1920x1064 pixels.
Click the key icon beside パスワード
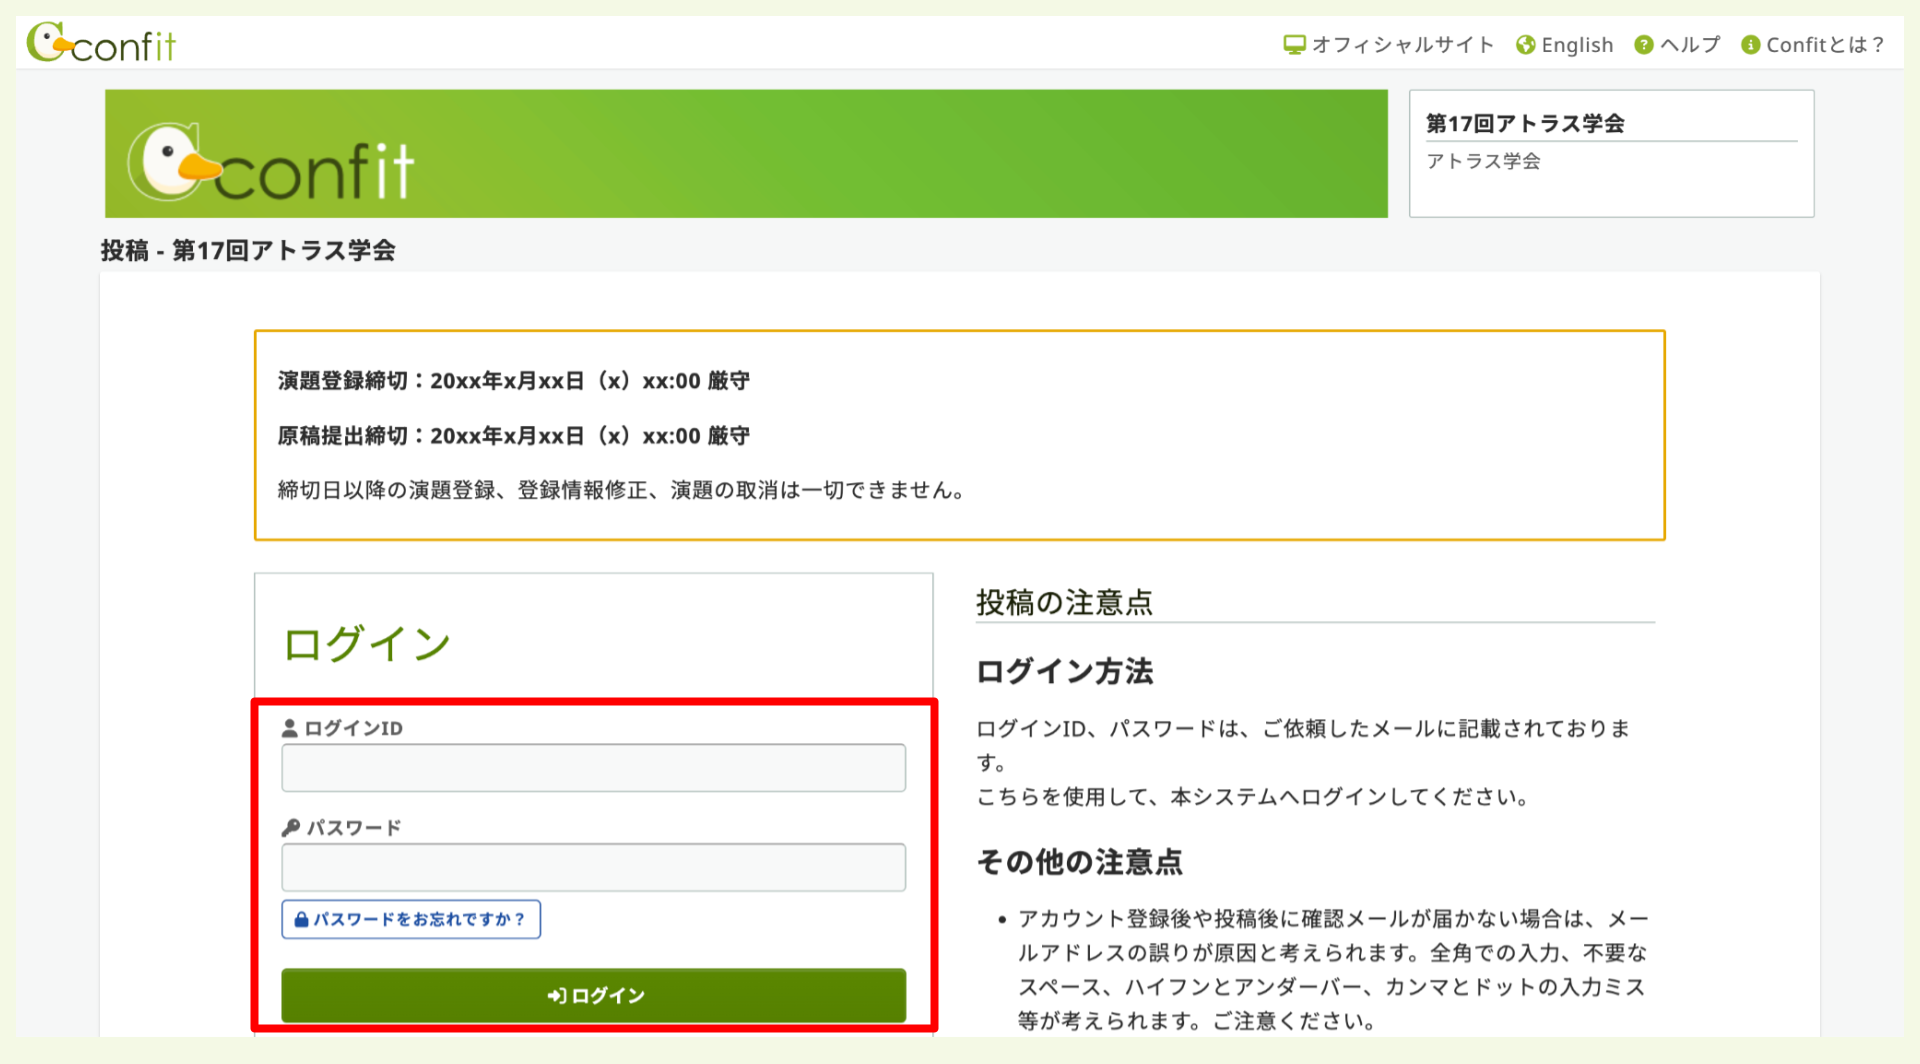point(290,827)
